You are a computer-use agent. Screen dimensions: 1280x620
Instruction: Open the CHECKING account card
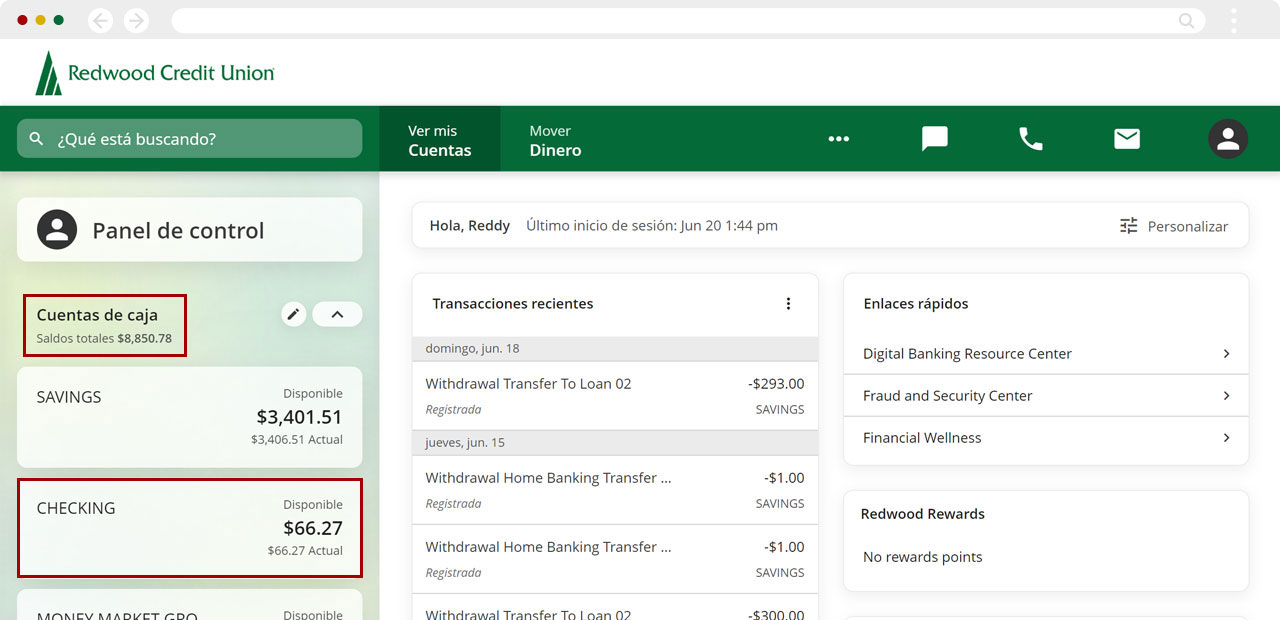click(x=190, y=528)
